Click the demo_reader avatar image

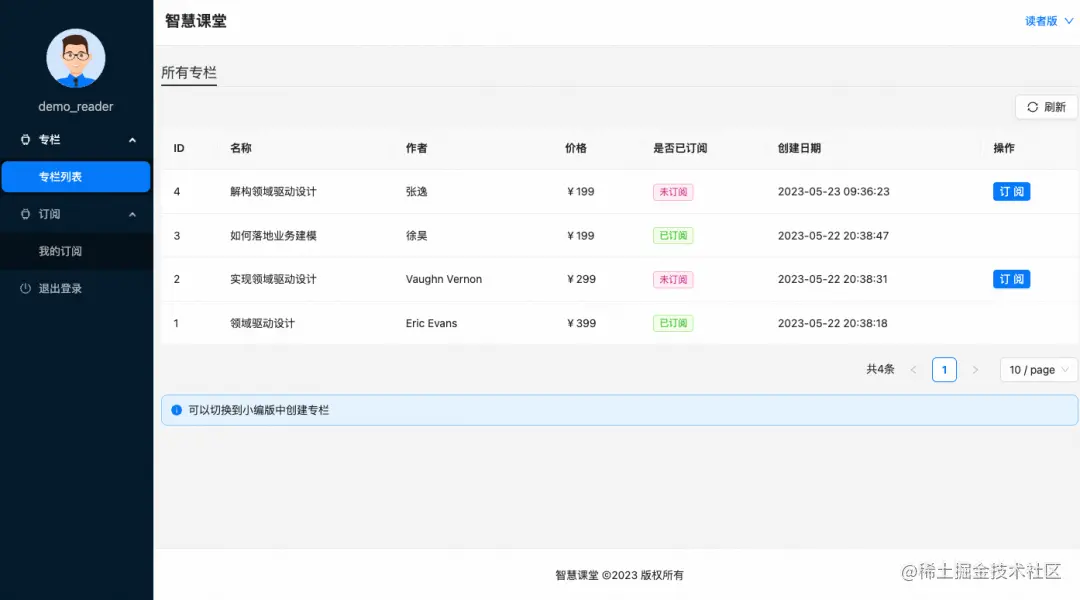coord(75,58)
